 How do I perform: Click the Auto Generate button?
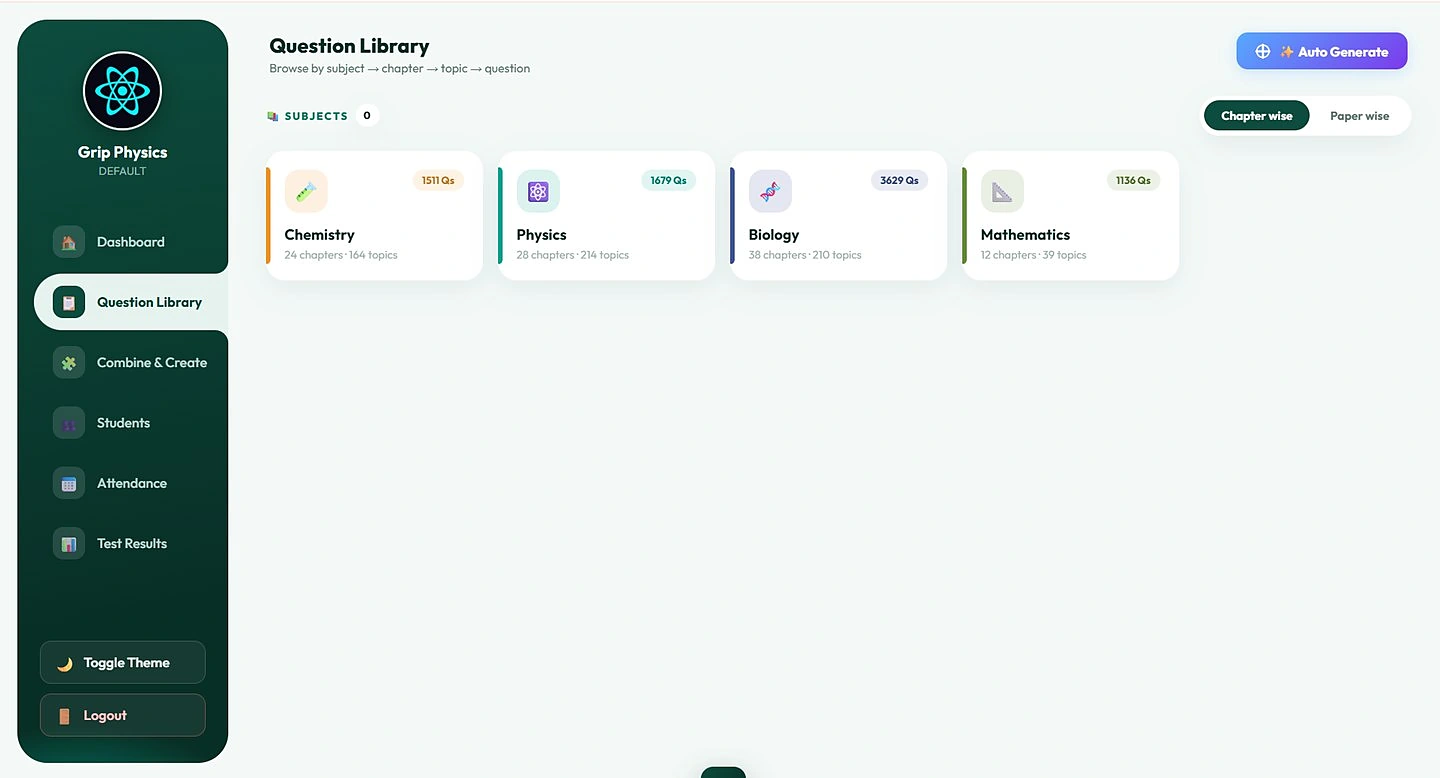1322,51
